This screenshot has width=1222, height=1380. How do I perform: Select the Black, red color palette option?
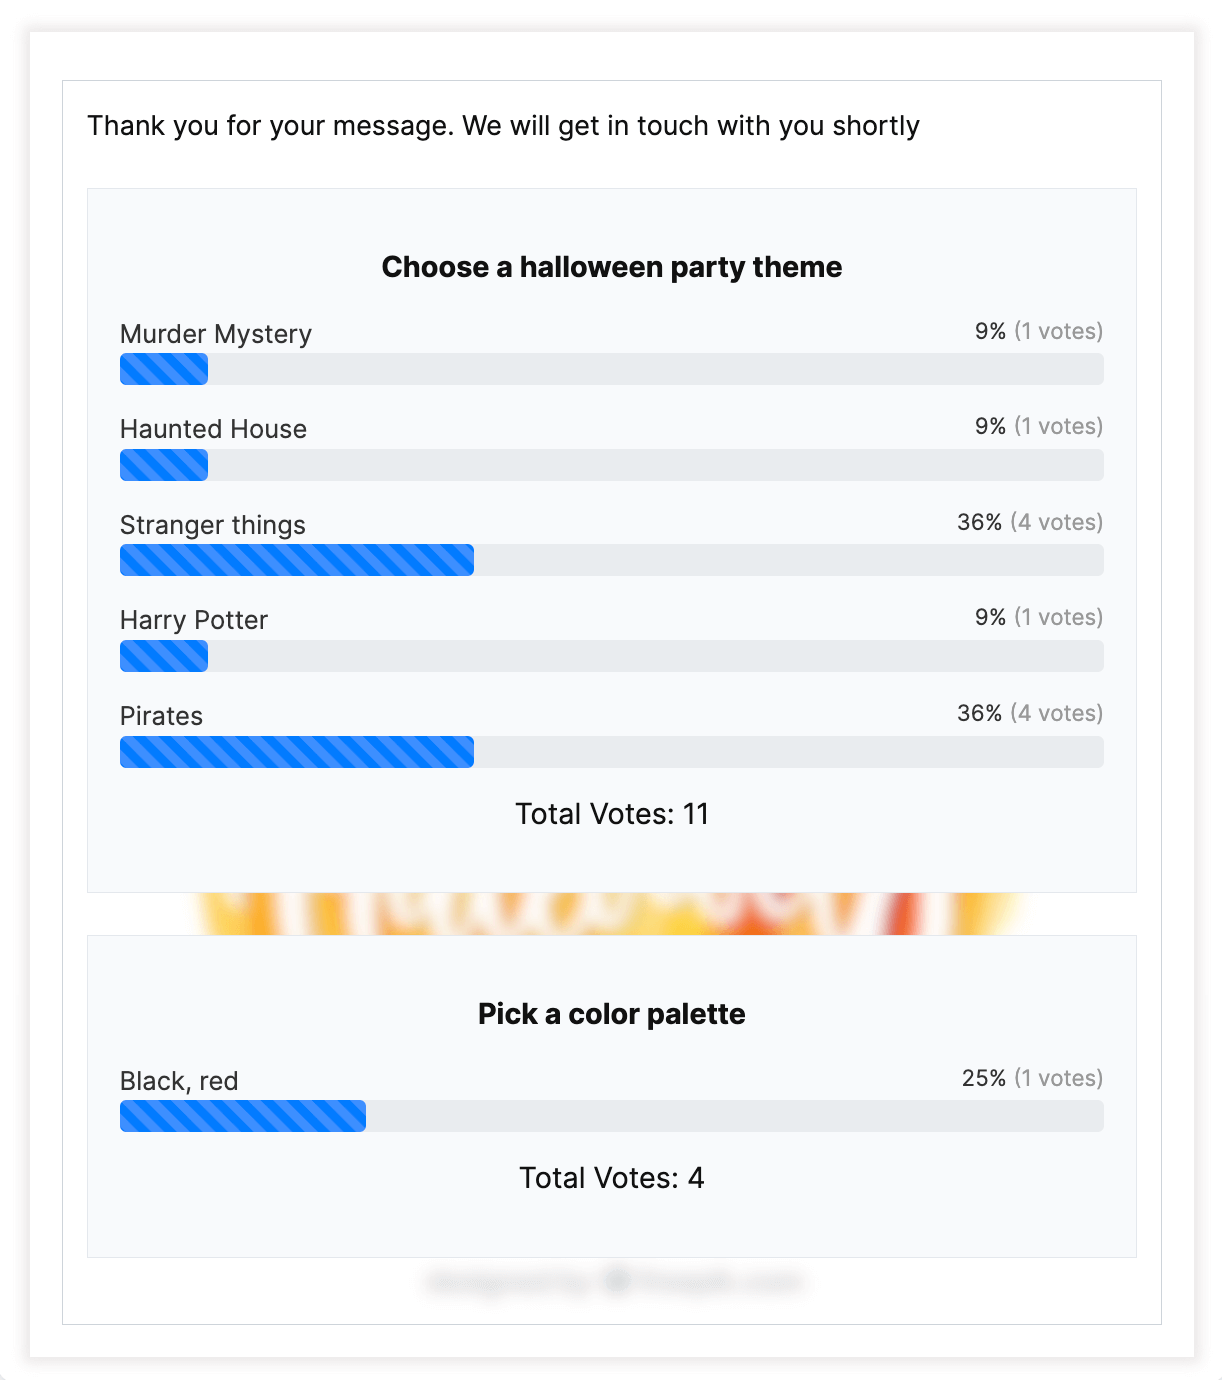click(x=179, y=1081)
